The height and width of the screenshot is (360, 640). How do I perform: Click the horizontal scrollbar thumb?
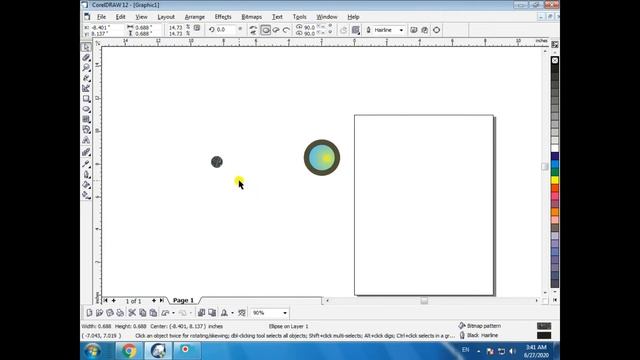(424, 301)
